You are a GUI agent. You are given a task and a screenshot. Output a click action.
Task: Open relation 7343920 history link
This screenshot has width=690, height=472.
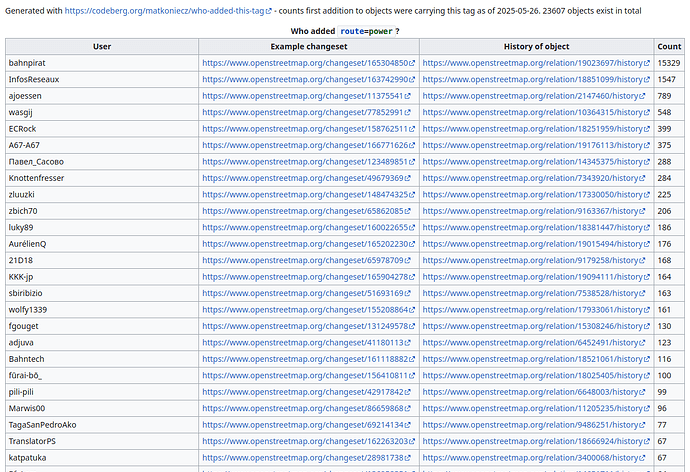533,178
